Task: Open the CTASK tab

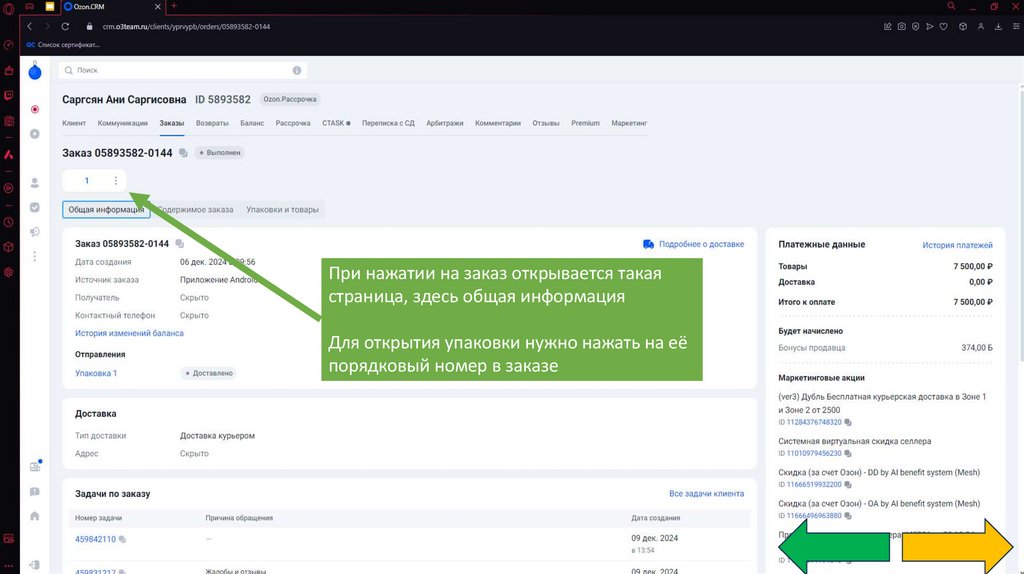Action: tap(336, 123)
